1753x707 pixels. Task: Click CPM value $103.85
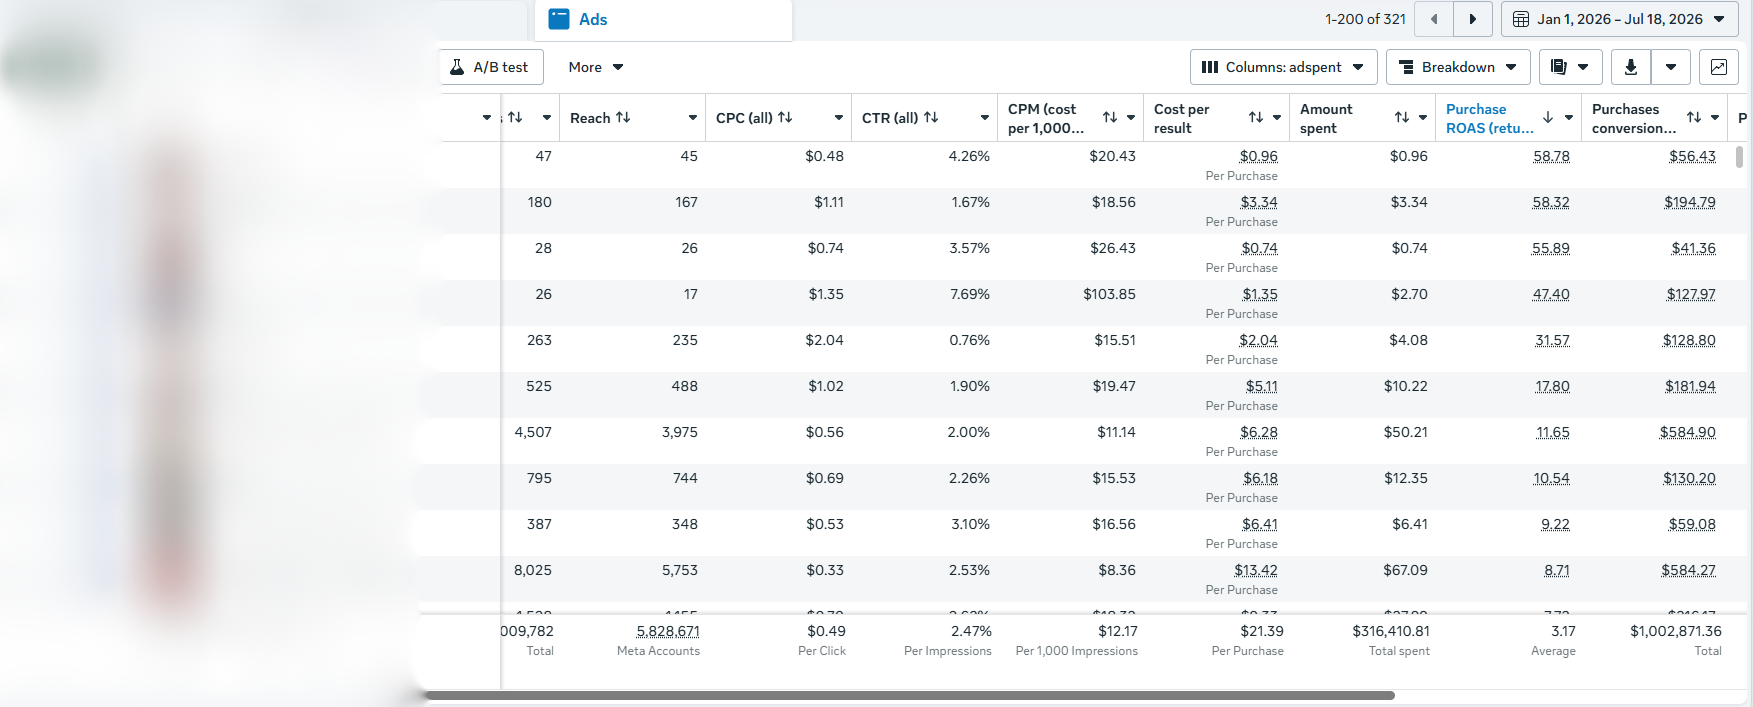click(x=1109, y=294)
